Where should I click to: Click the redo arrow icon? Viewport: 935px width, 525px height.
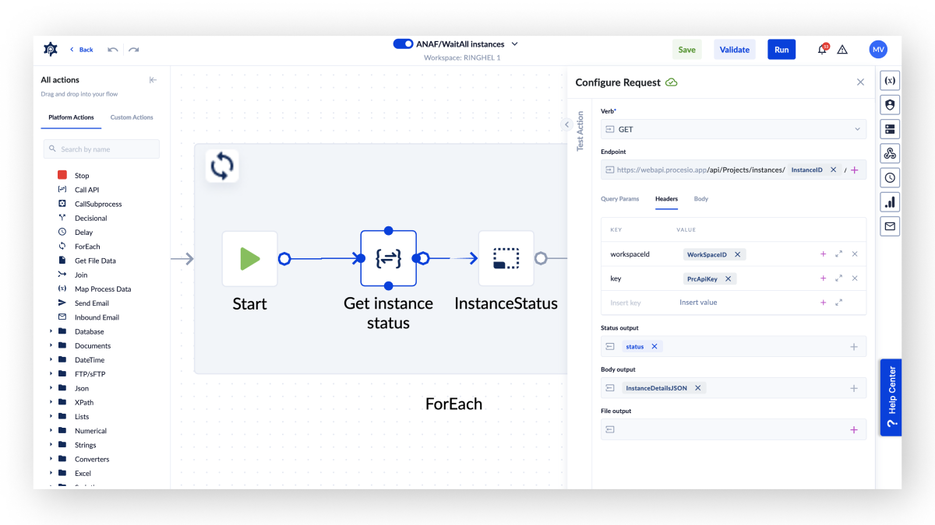pyautogui.click(x=134, y=49)
